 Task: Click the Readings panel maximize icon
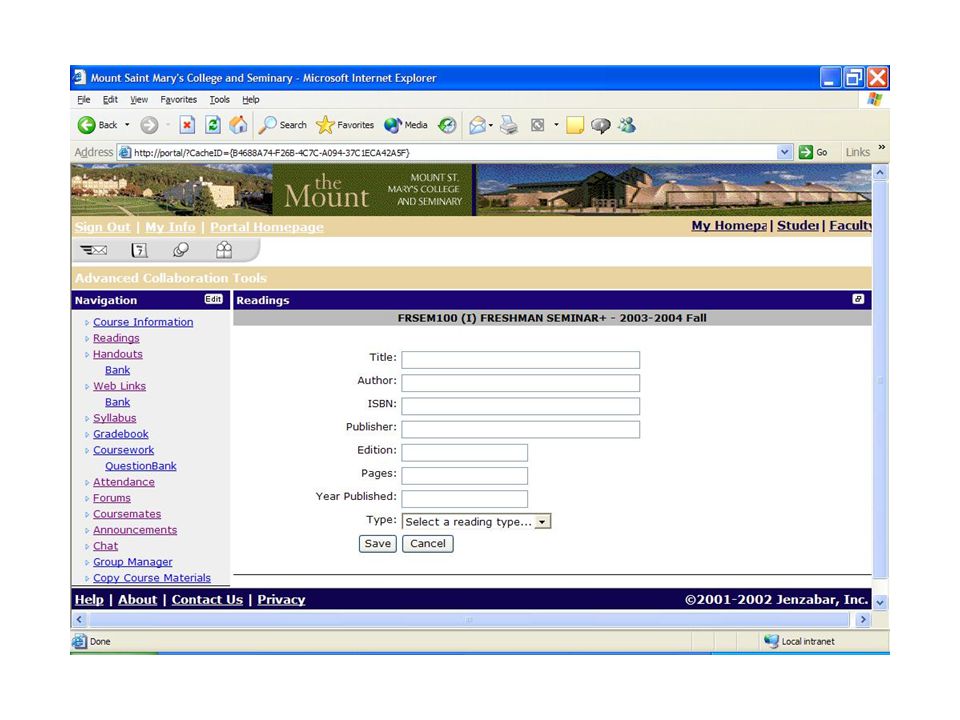(858, 299)
